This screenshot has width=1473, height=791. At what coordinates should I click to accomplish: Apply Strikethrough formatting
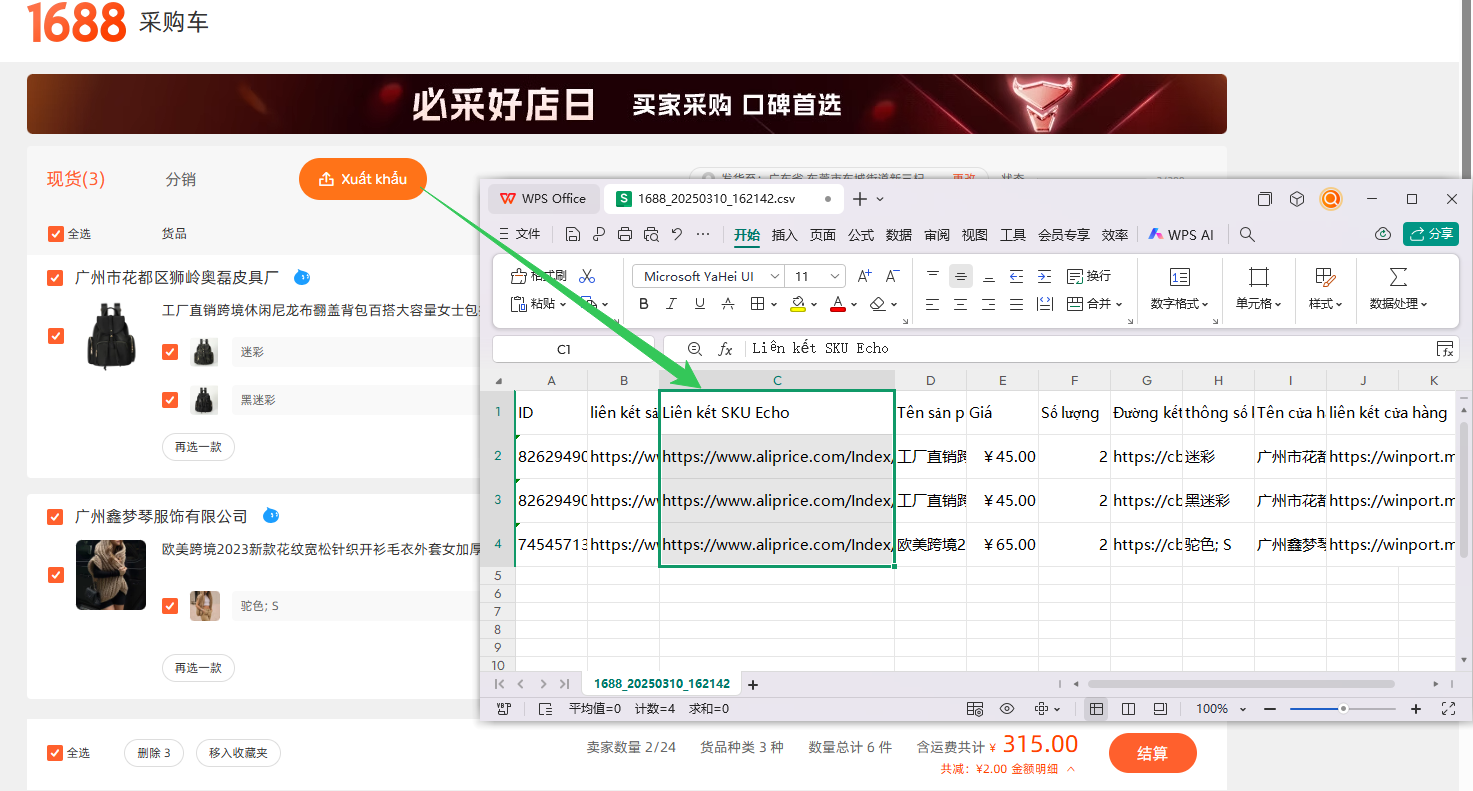[728, 304]
